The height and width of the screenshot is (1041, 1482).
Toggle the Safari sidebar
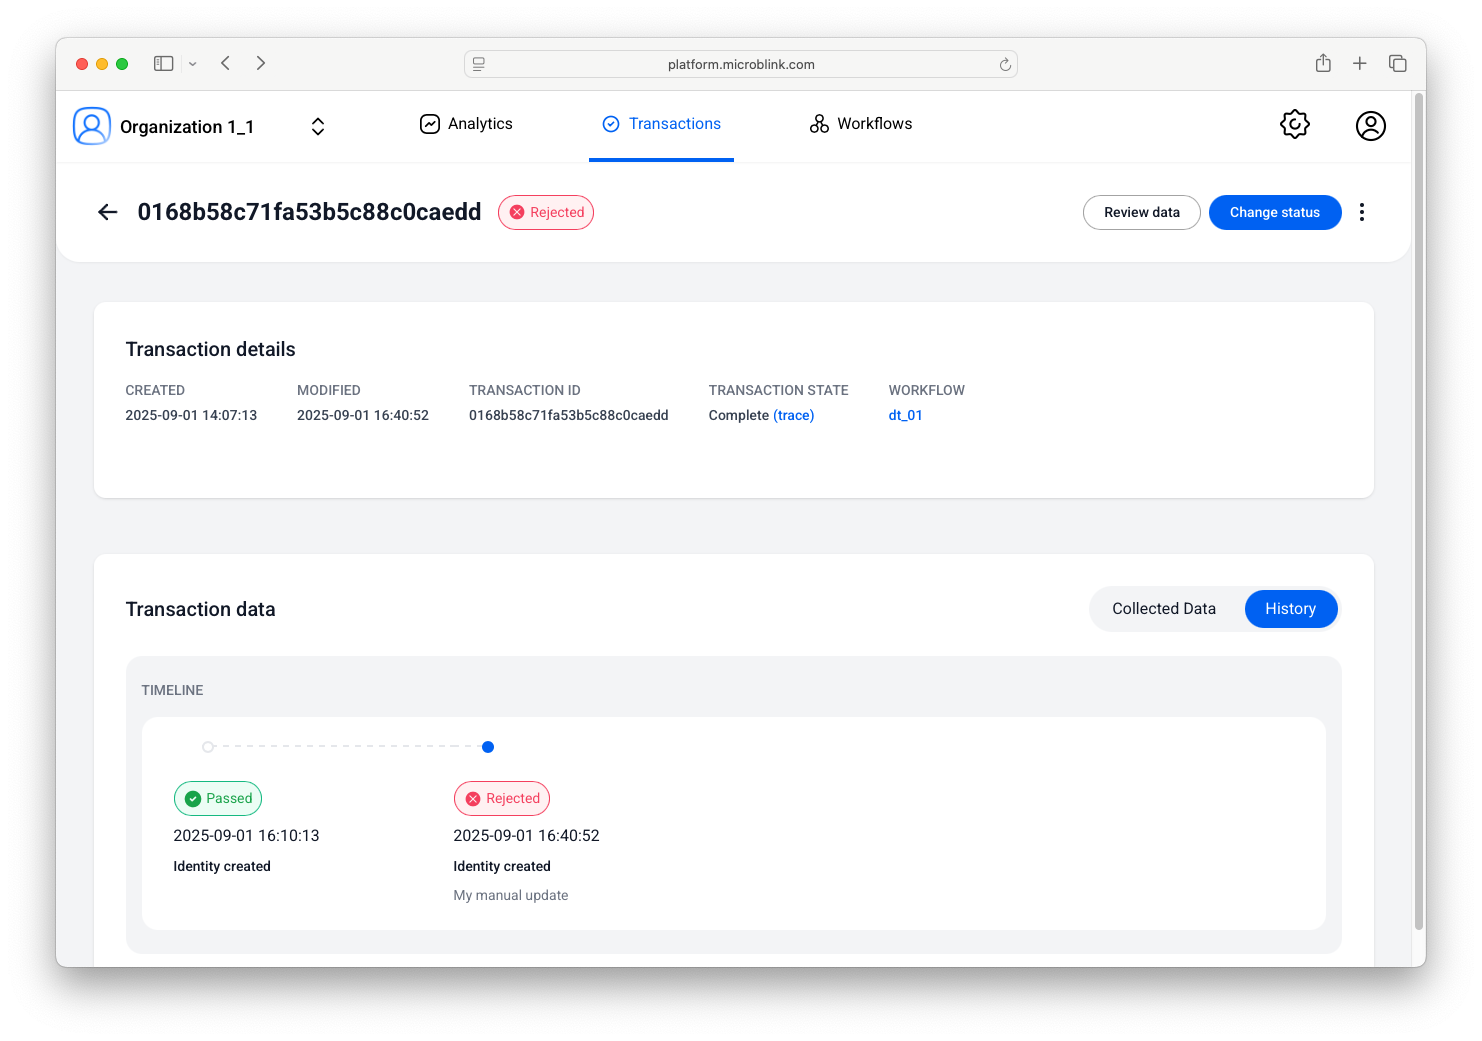(x=164, y=64)
